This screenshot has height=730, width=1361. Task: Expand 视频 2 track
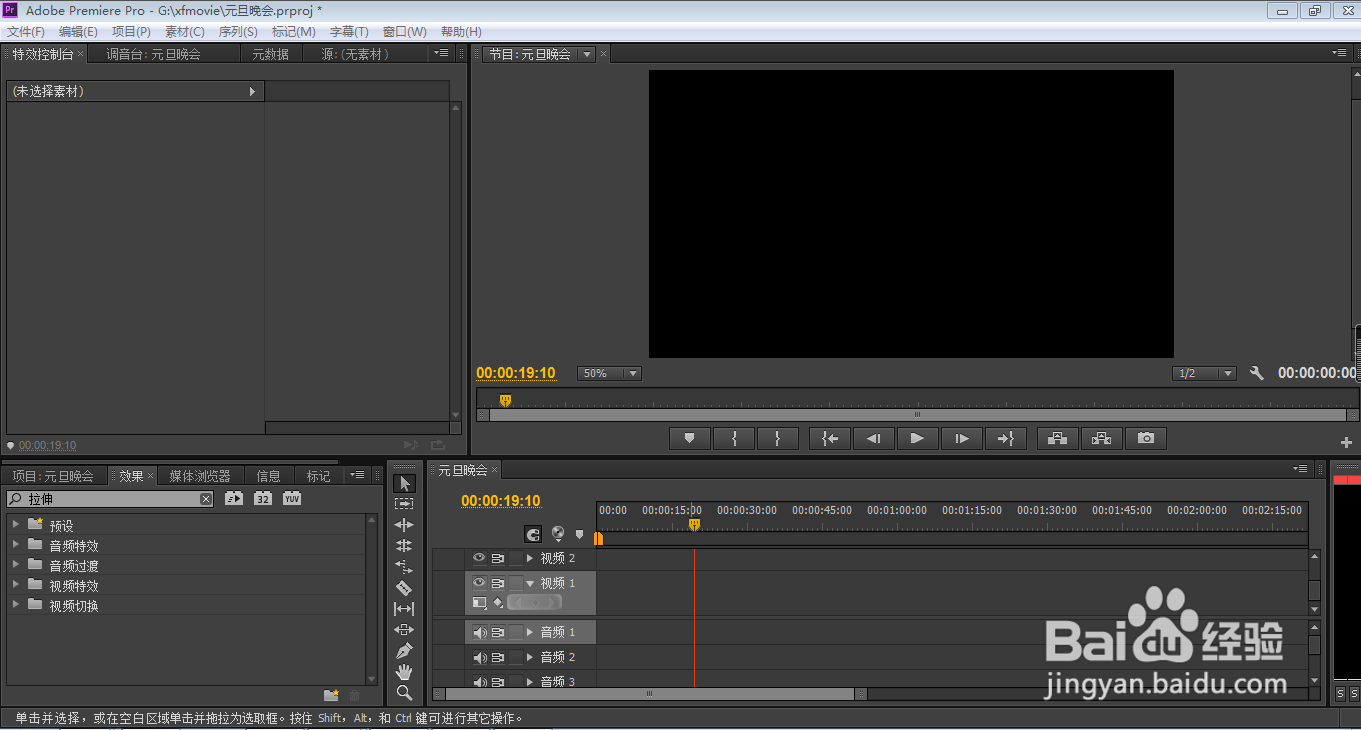530,558
